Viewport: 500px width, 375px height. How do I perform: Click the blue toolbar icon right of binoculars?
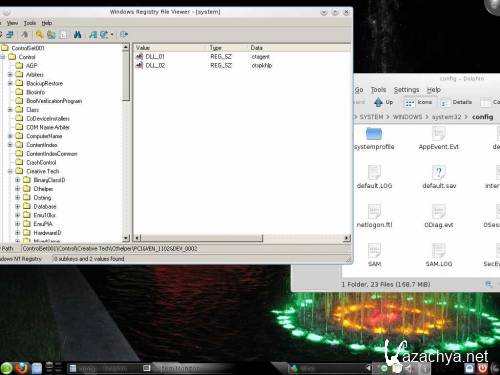(x=93, y=34)
